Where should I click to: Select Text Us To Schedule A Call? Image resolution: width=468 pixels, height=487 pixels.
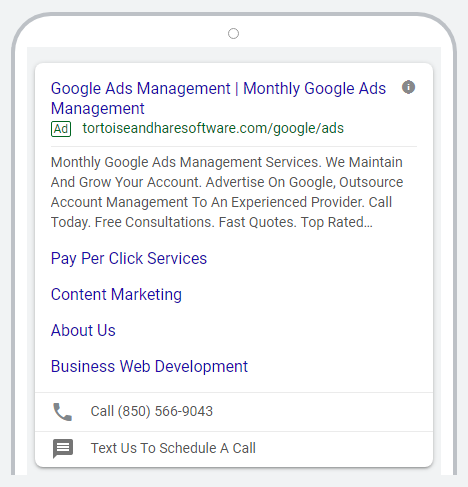(234, 449)
